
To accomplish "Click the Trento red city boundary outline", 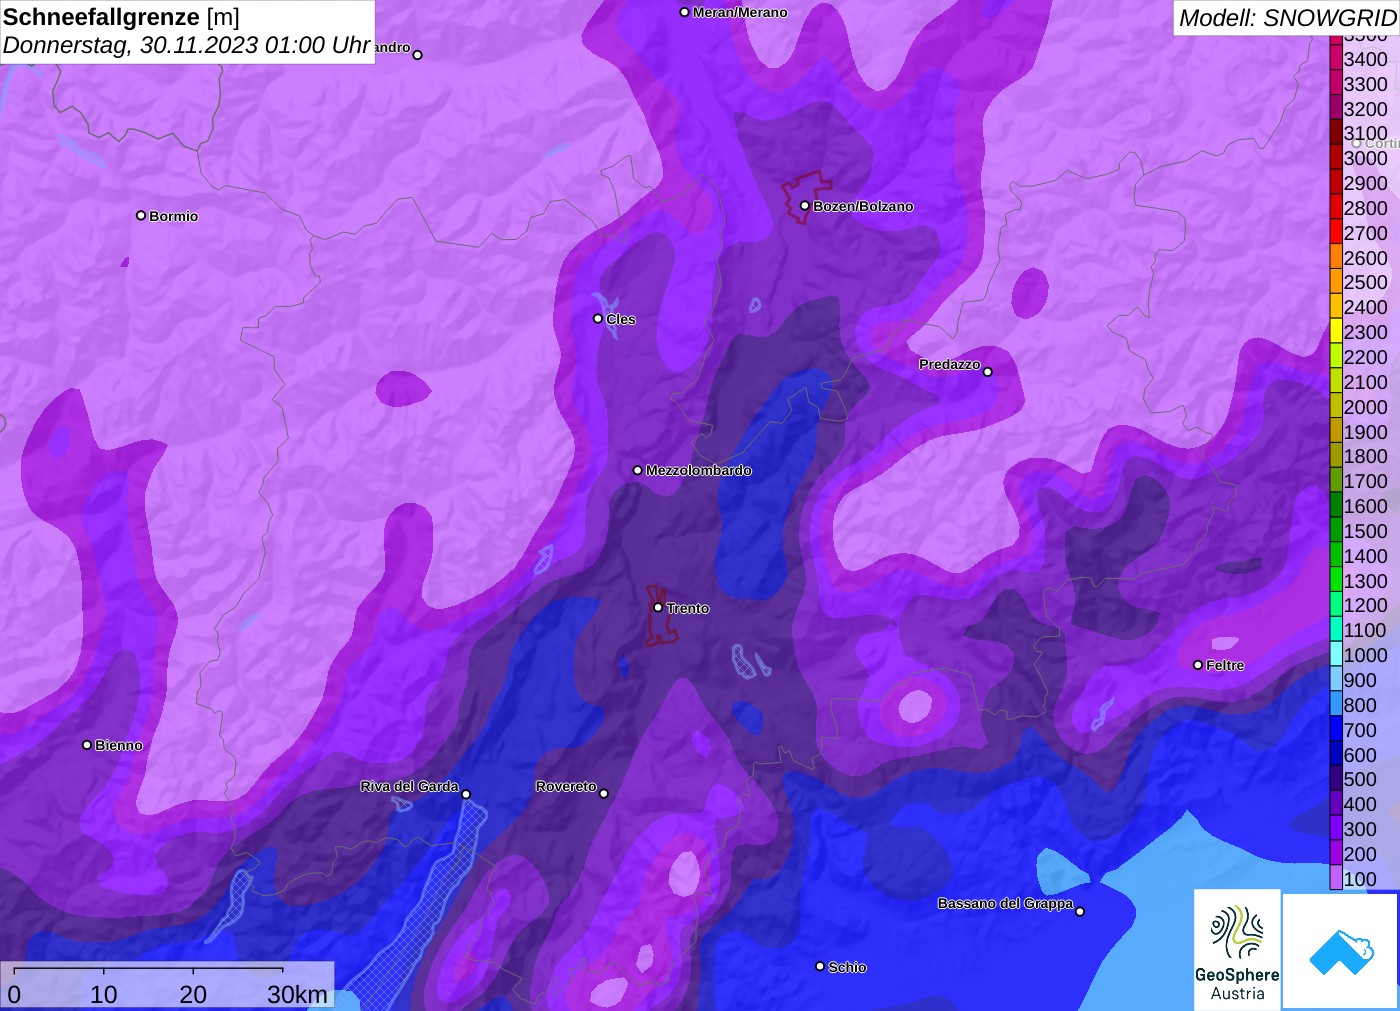I will (x=660, y=615).
